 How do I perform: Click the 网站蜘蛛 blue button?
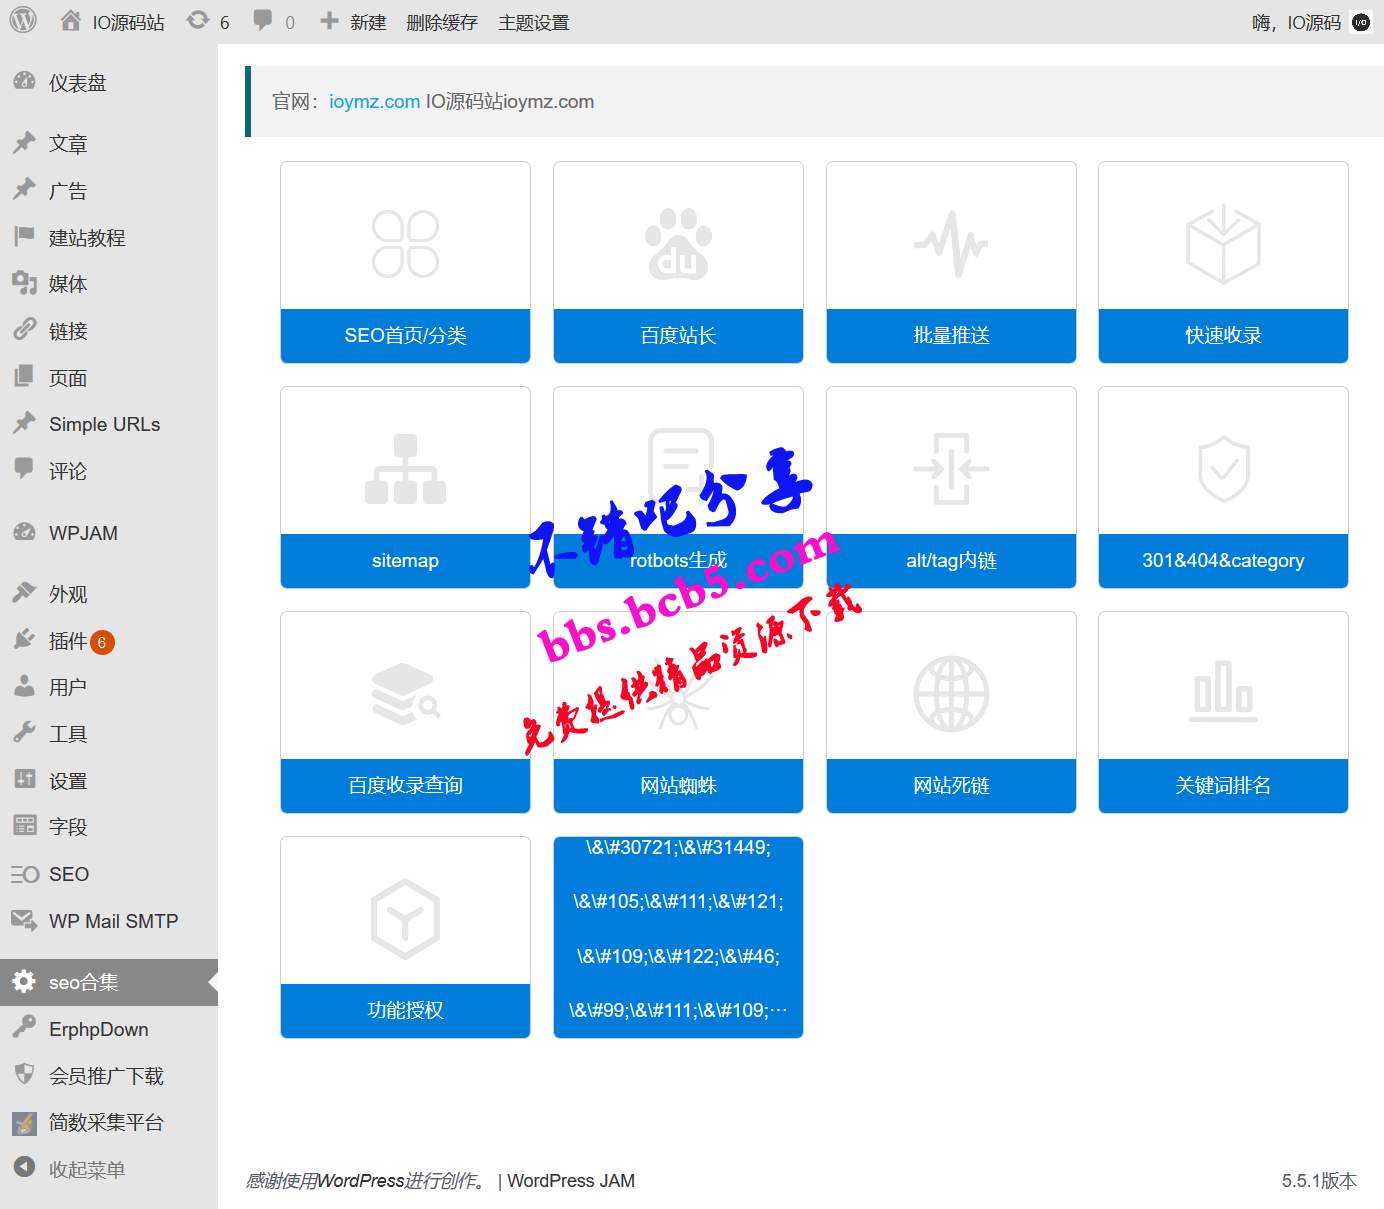[678, 785]
